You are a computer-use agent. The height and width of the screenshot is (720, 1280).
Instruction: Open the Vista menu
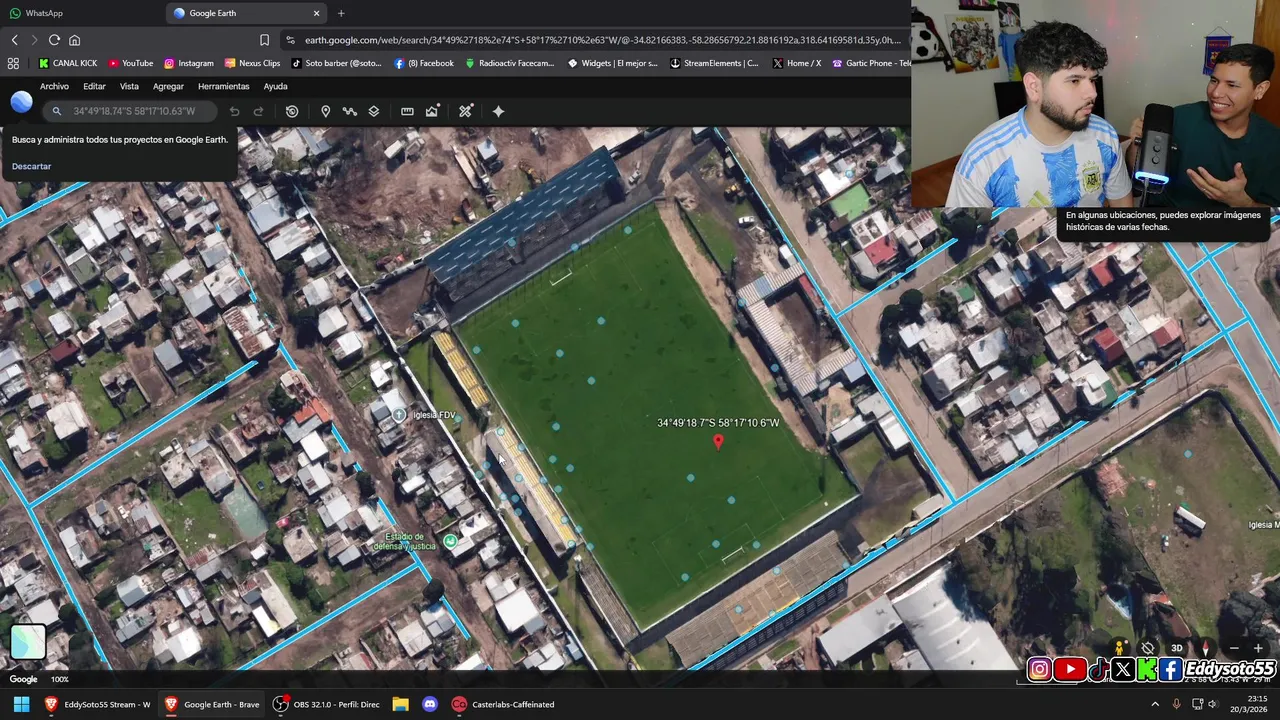(129, 86)
